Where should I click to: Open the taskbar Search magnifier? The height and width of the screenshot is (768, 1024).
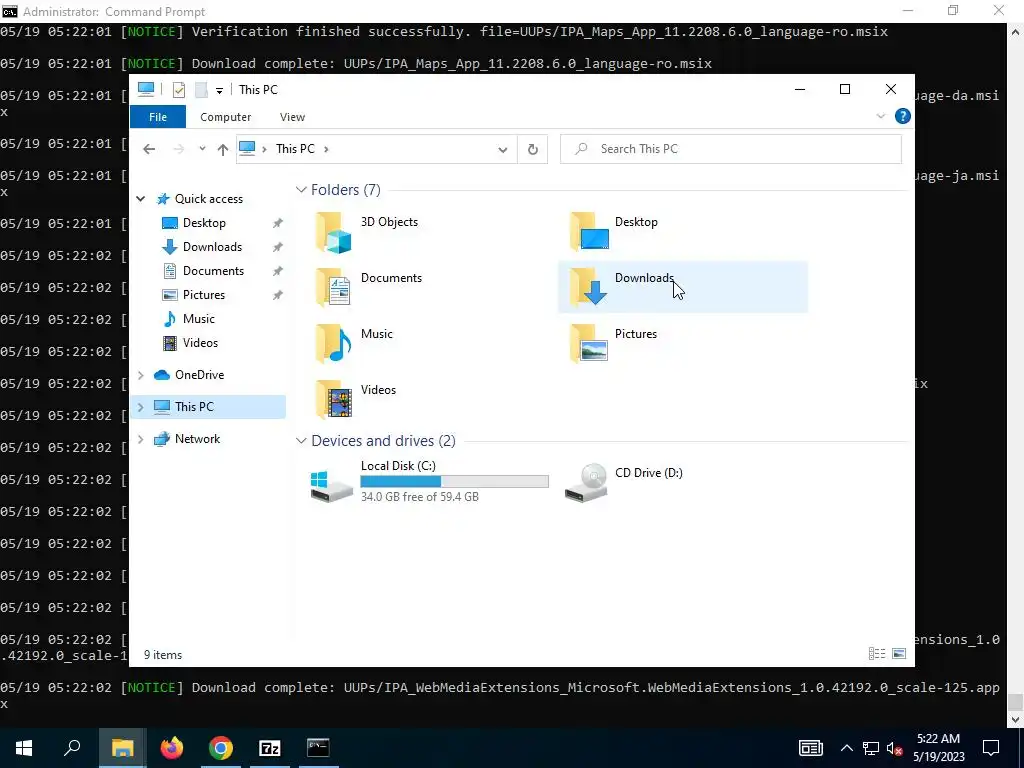[x=72, y=748]
